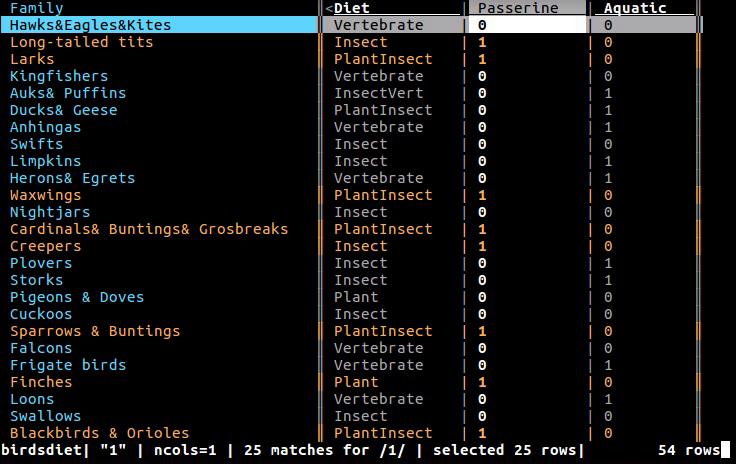Select the Frigate birds cell
This screenshot has width=736, height=464.
pyautogui.click(x=68, y=365)
